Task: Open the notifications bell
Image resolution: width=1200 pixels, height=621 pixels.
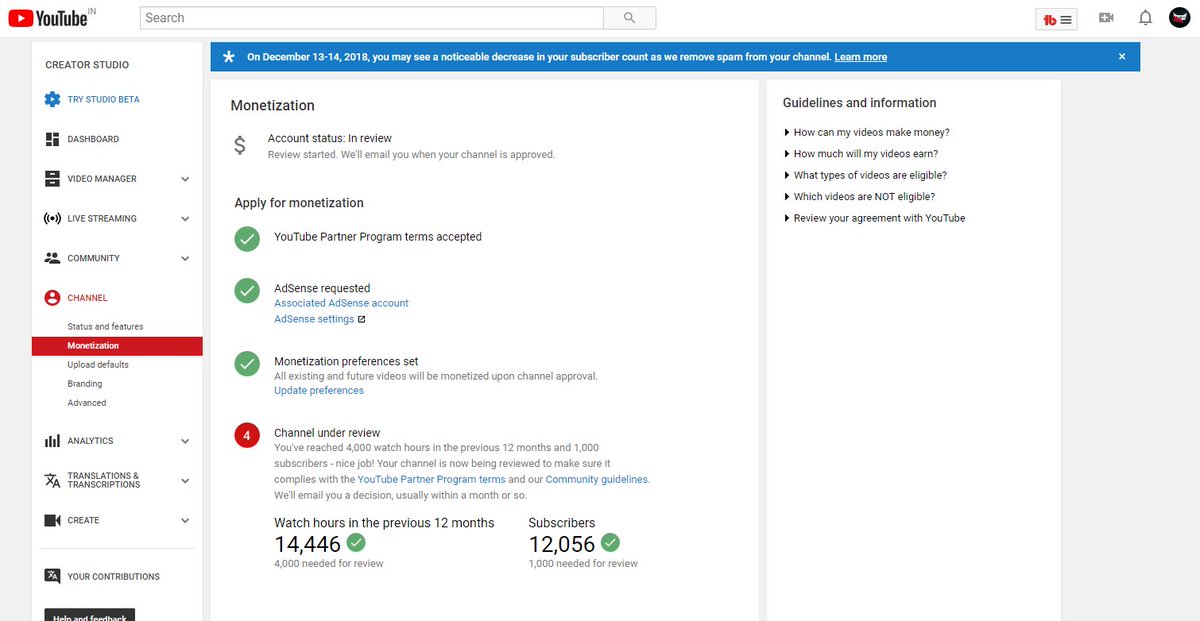Action: (1146, 18)
